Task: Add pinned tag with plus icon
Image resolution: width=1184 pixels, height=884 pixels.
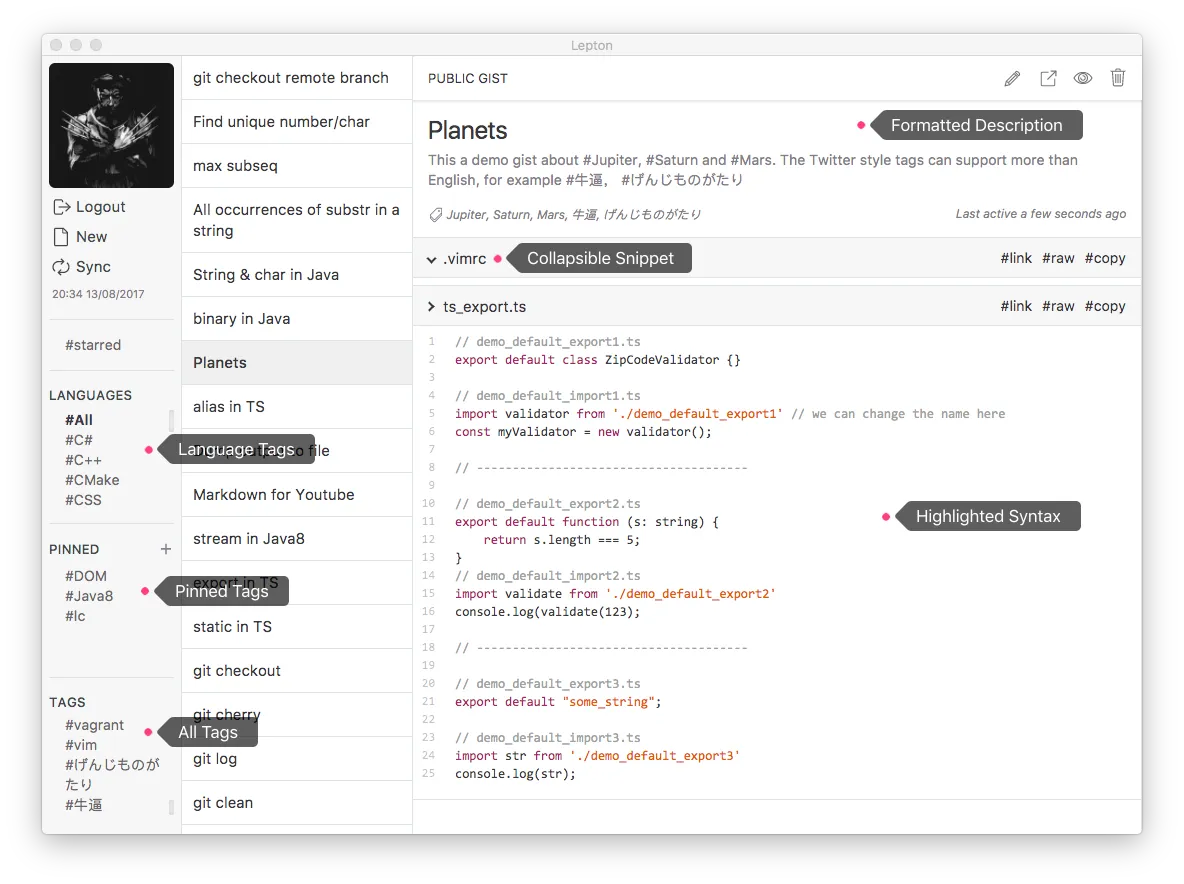Action: 165,549
